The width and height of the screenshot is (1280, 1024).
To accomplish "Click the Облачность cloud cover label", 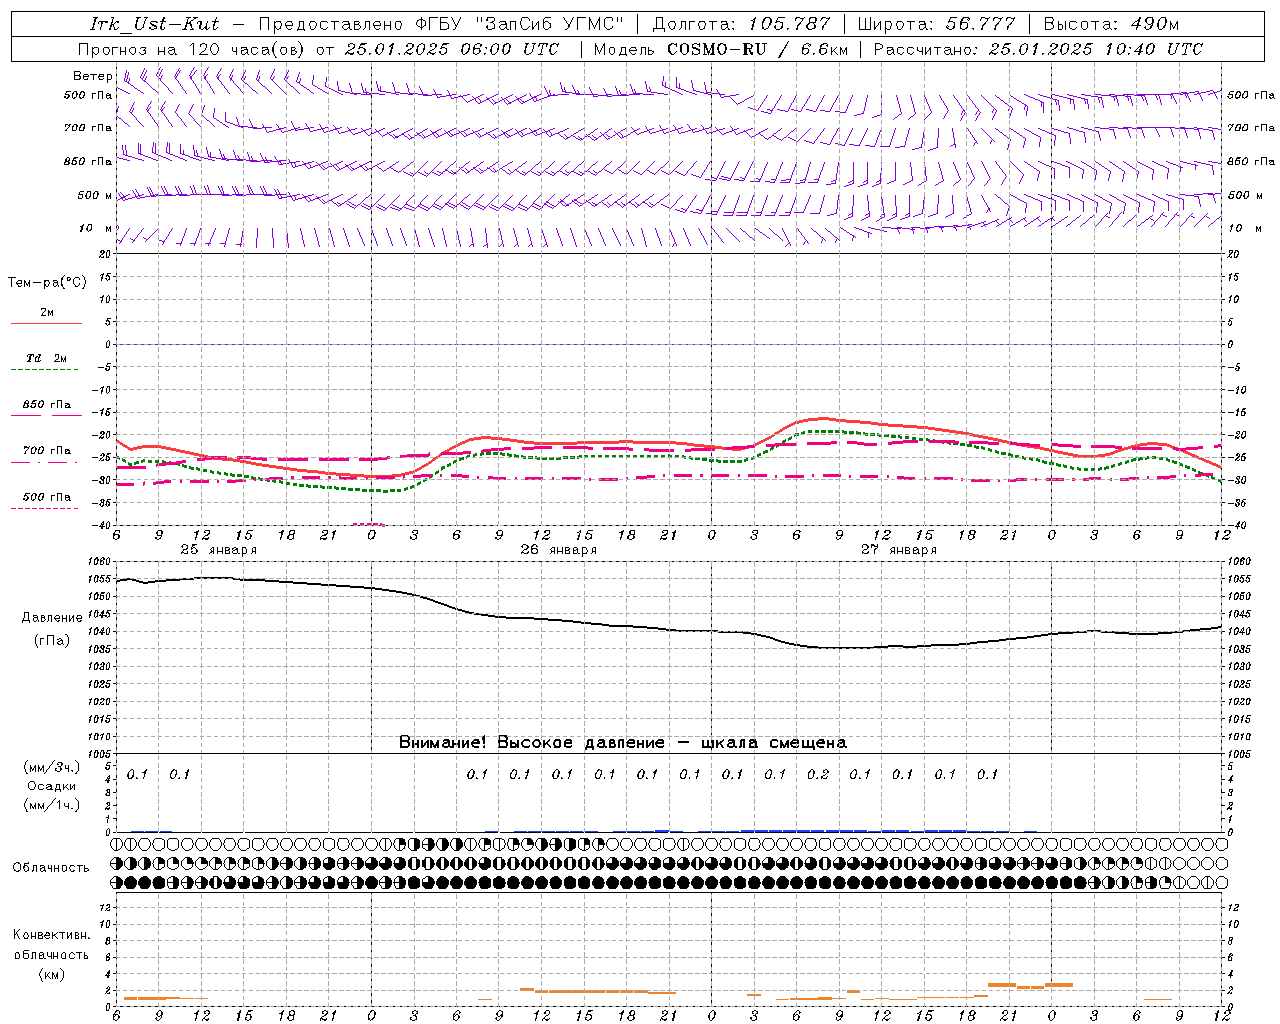I will [x=51, y=868].
